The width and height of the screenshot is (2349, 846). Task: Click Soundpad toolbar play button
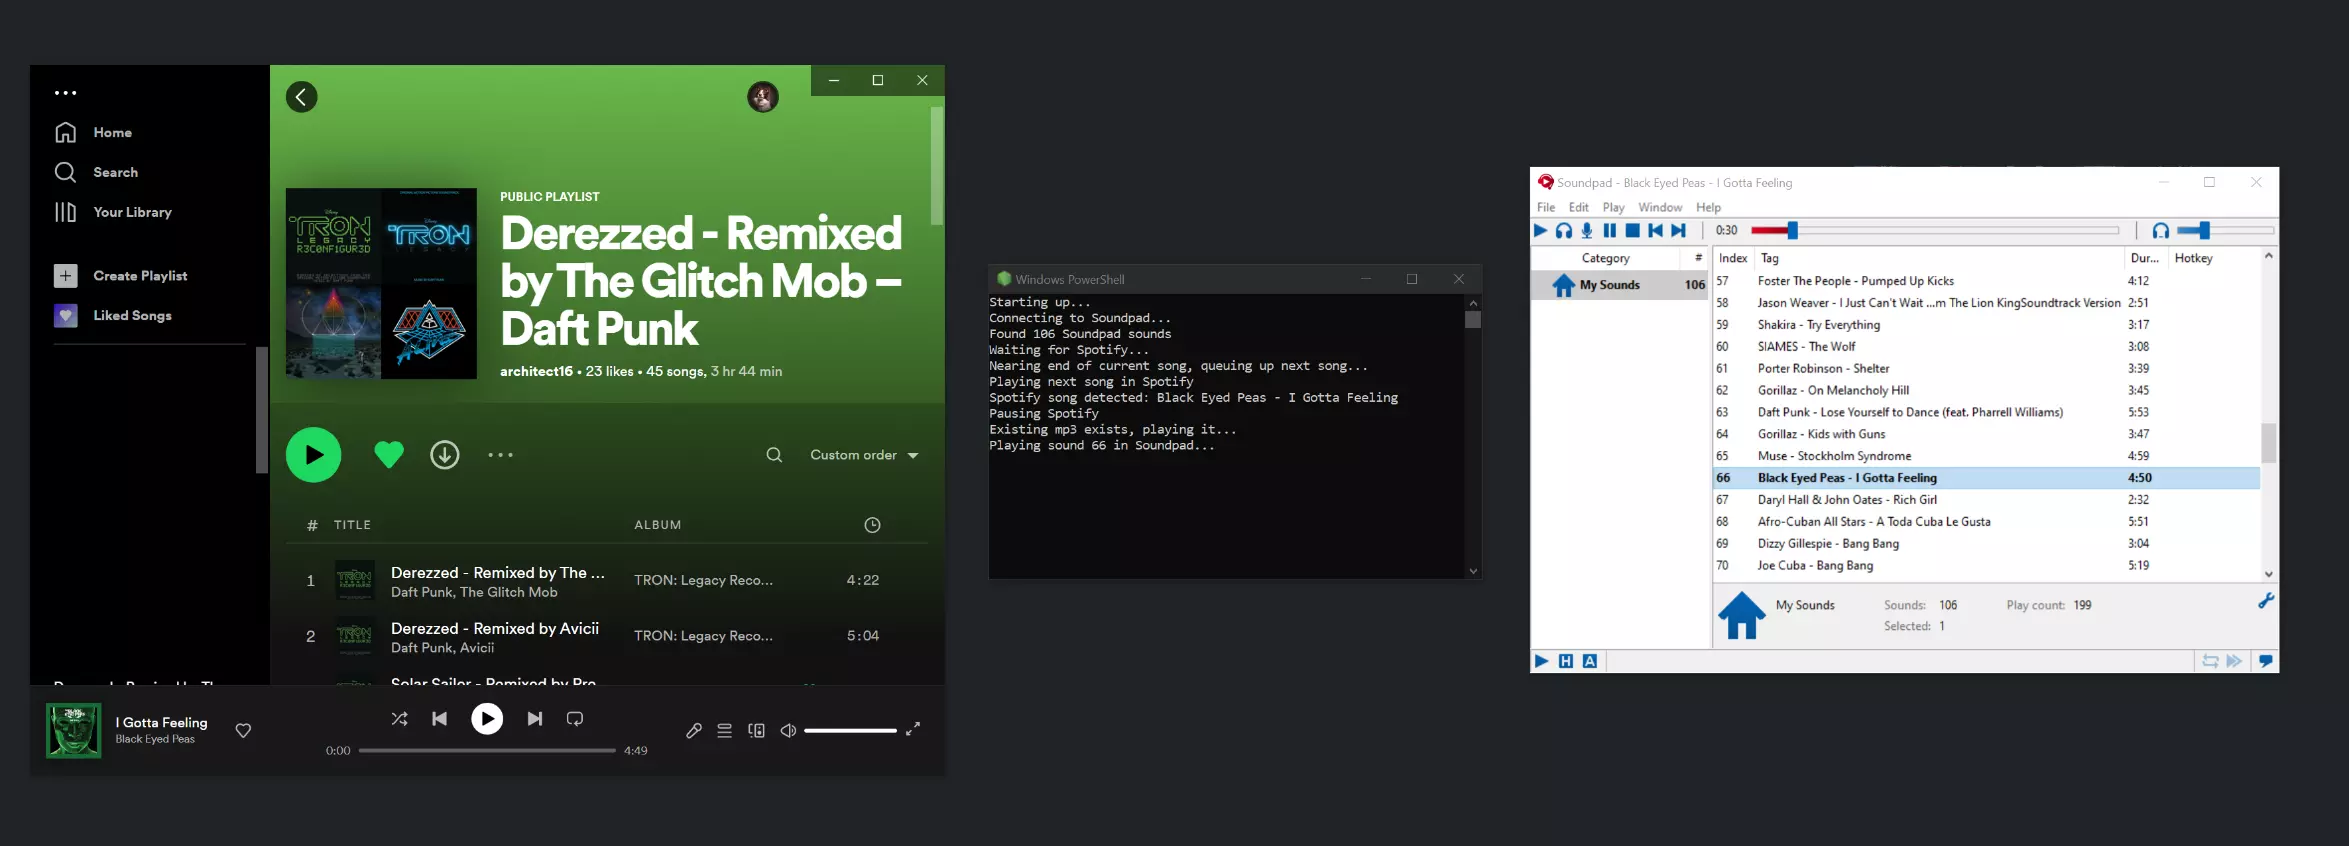[x=1541, y=230]
